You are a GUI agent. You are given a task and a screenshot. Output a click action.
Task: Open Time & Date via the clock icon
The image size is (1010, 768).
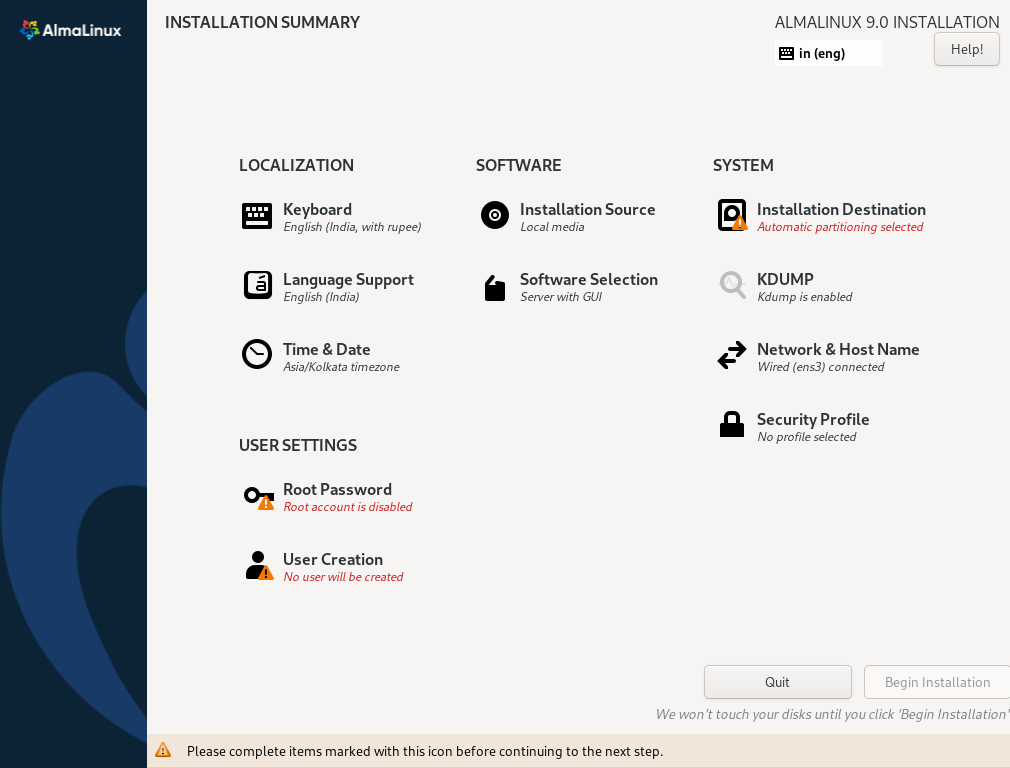pos(256,354)
